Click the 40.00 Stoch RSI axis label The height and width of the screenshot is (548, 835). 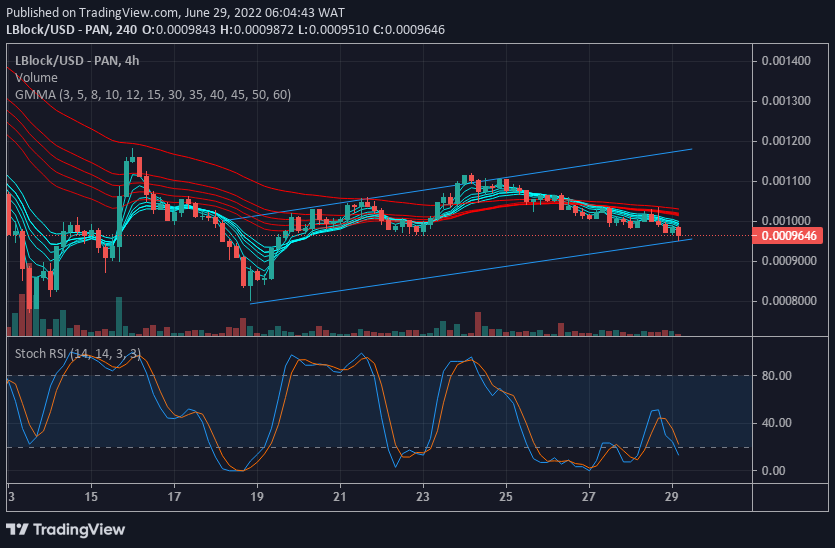click(x=776, y=423)
